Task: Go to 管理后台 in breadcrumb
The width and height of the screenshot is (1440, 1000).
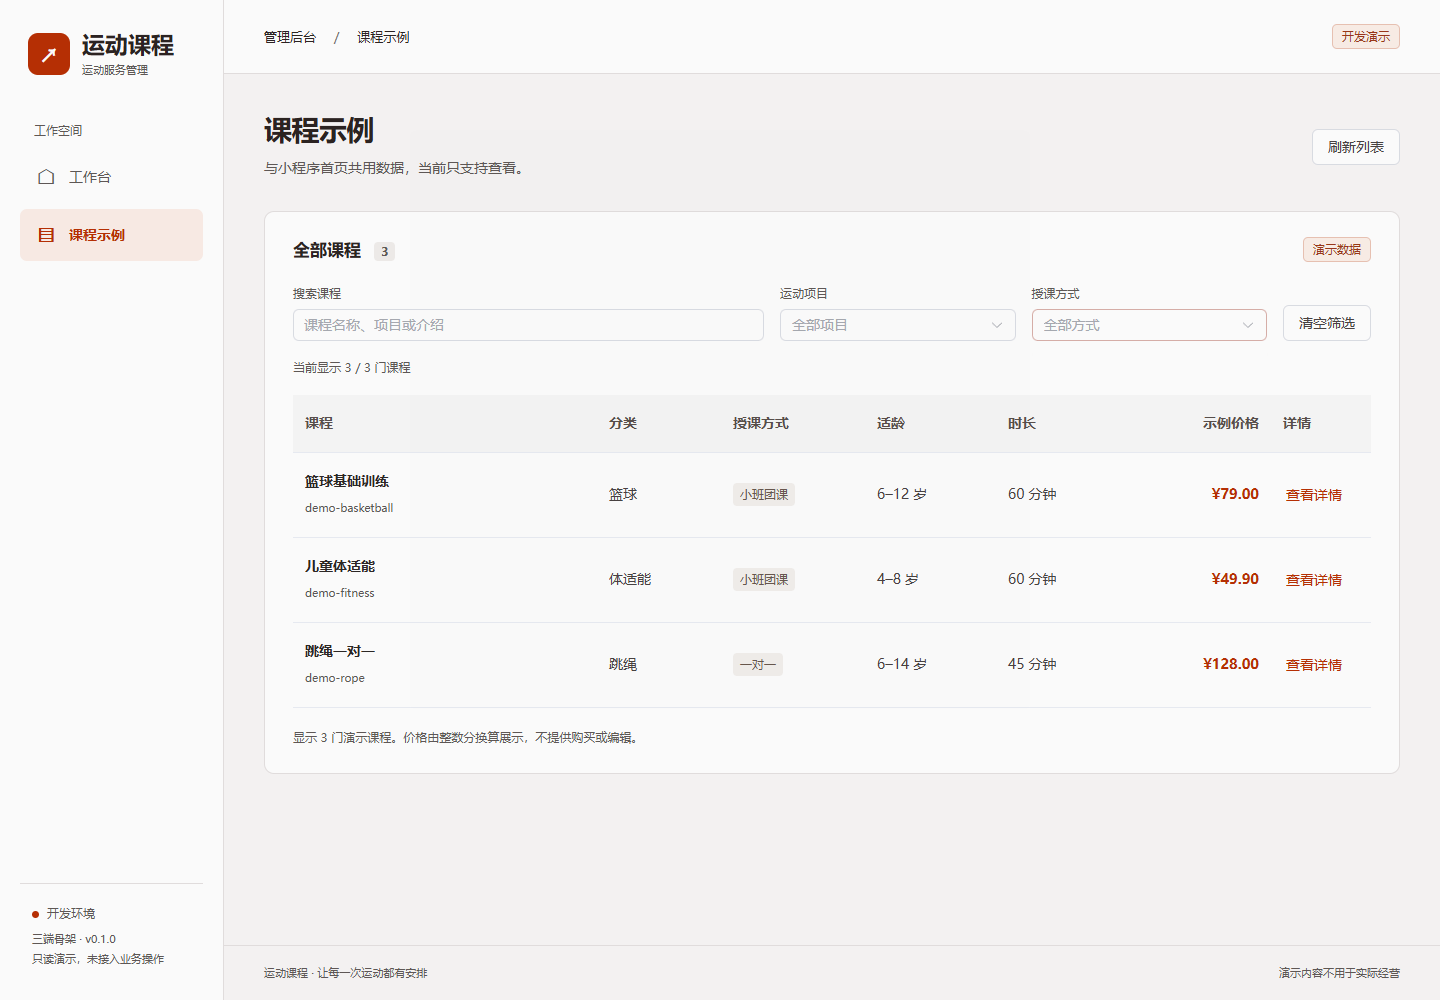Action: (x=290, y=37)
